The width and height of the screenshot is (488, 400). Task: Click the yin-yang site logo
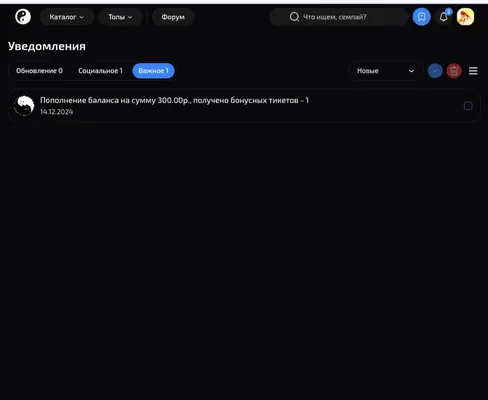click(23, 17)
